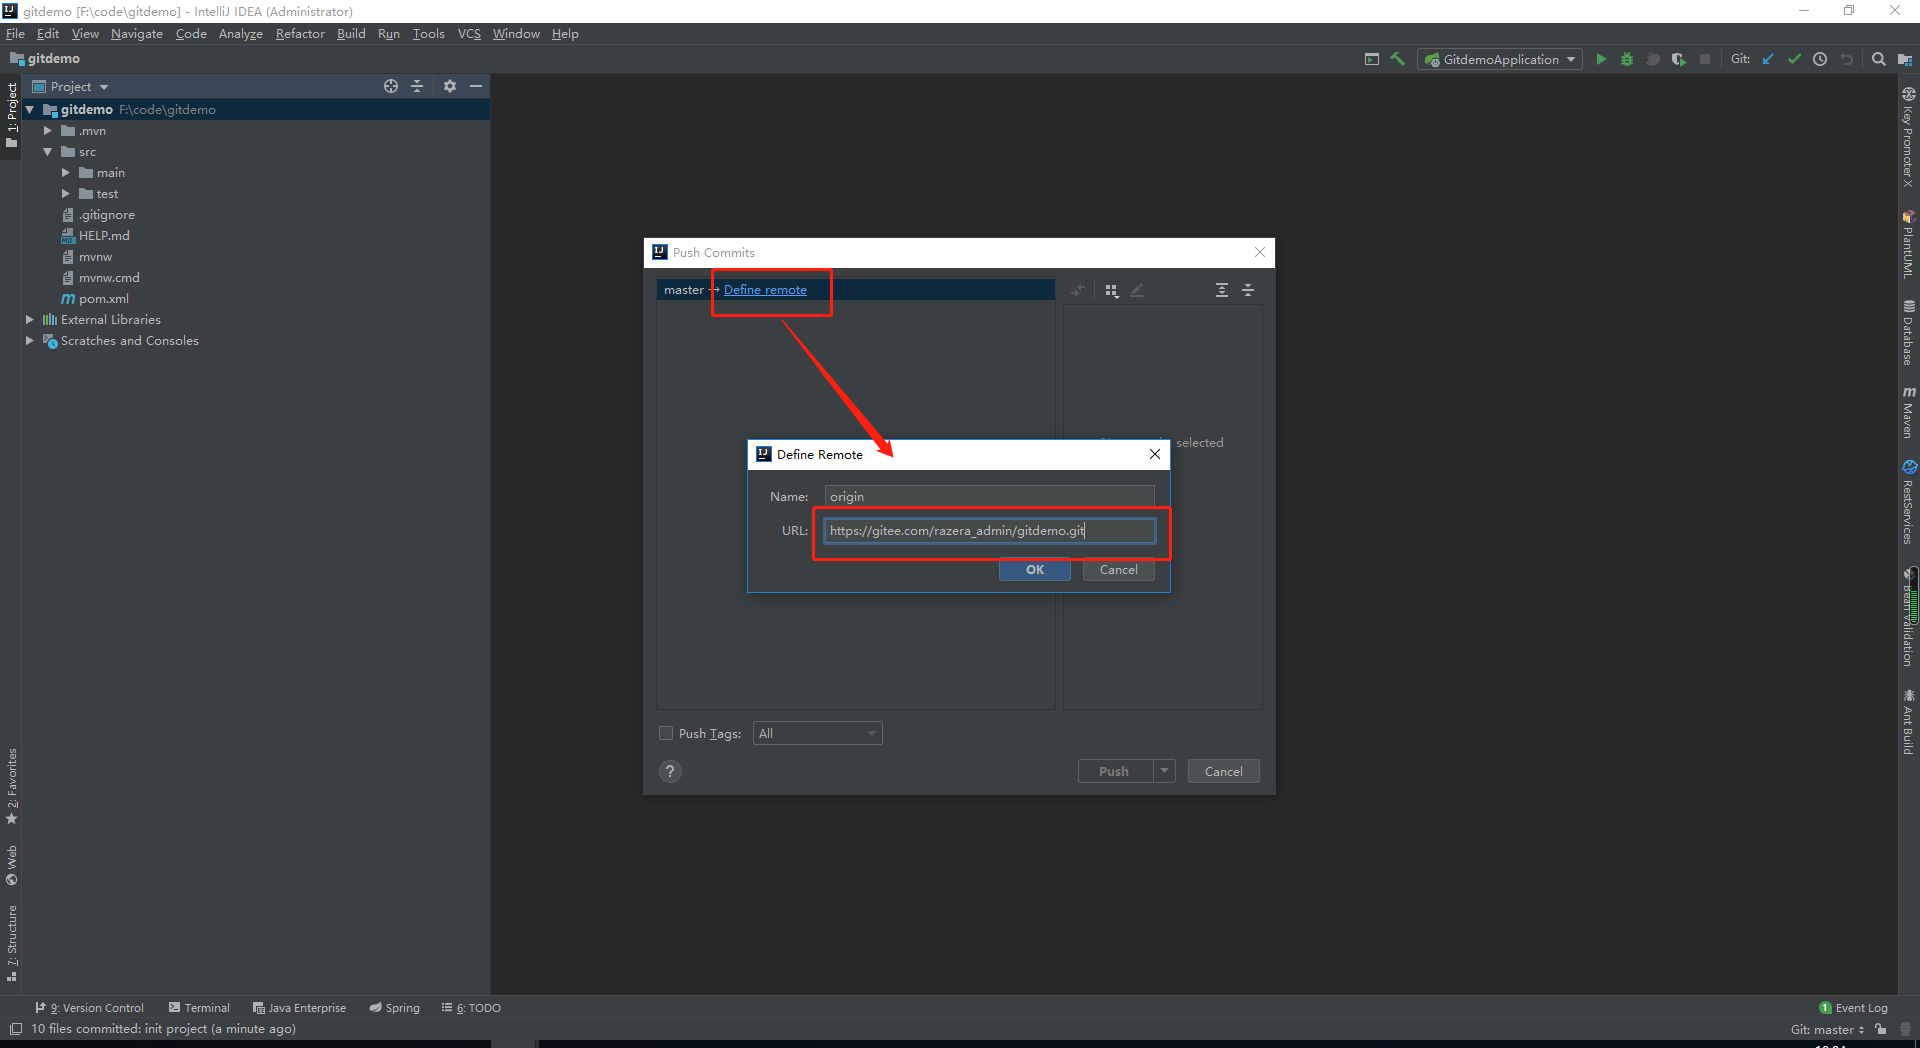Open the Maven tool window
Screen dimensions: 1920x1048
click(1908, 412)
